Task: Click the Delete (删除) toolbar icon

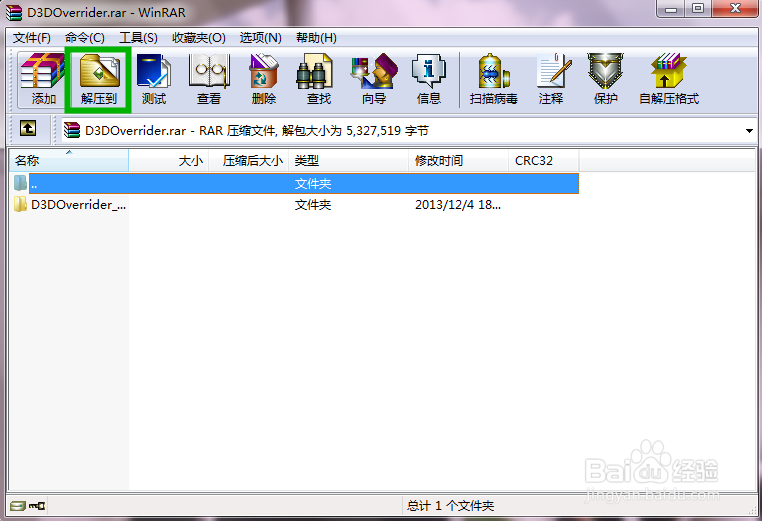Action: tap(264, 79)
